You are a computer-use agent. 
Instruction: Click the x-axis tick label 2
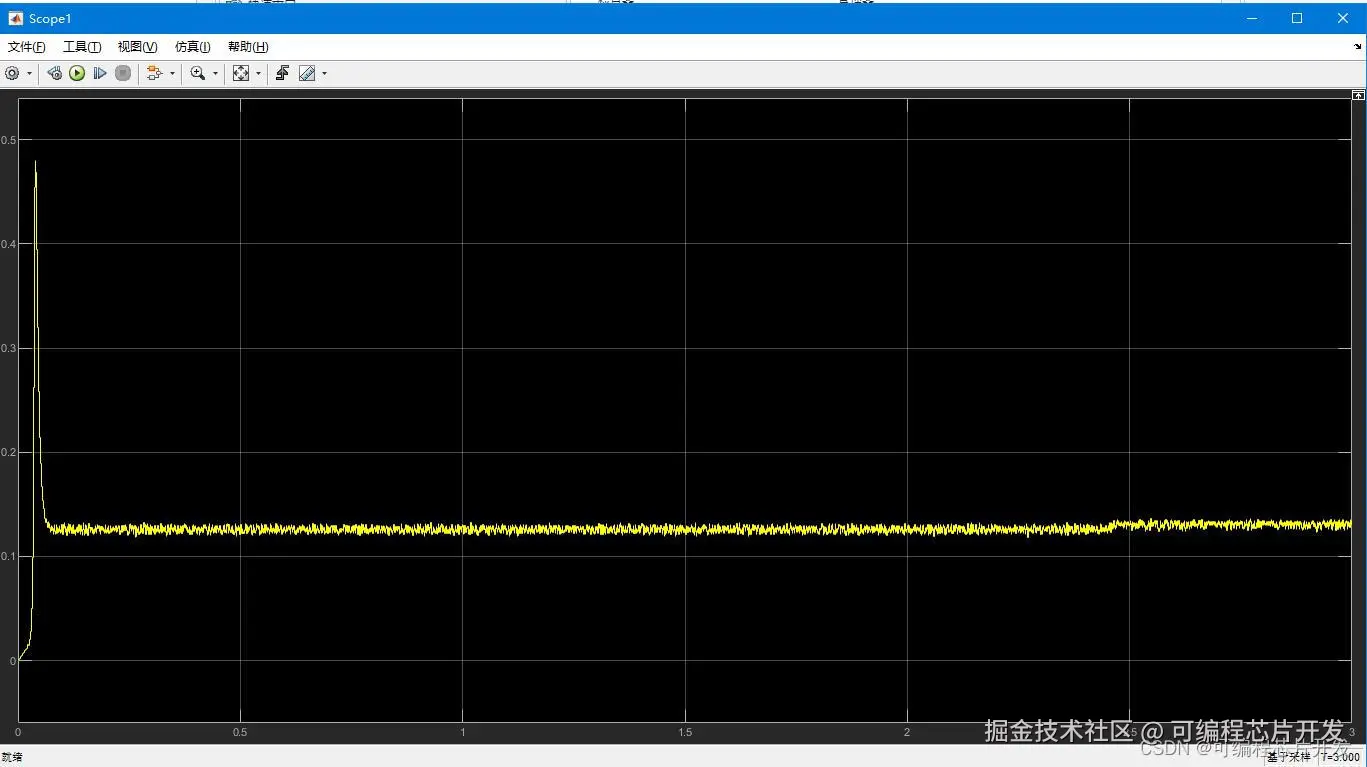pyautogui.click(x=907, y=732)
